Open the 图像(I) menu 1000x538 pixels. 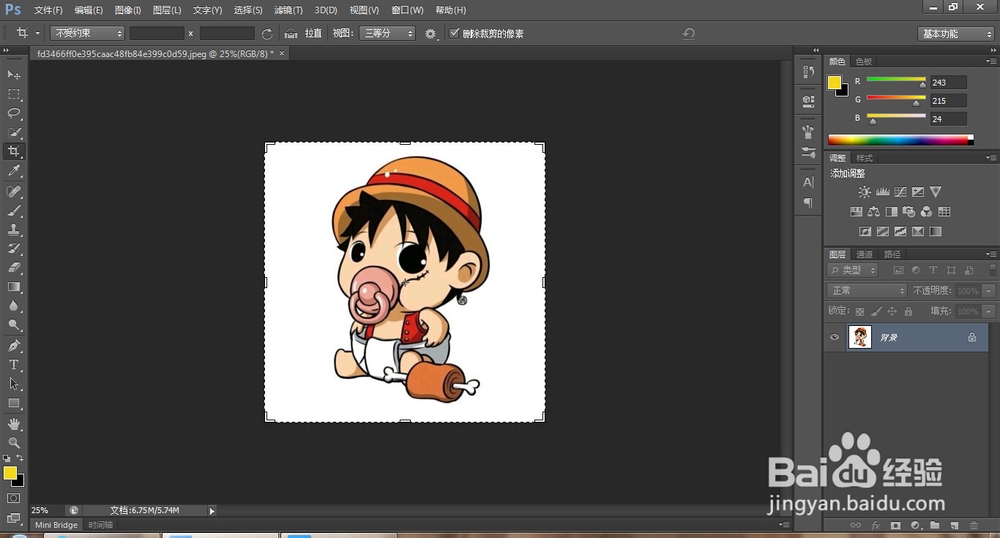[x=128, y=10]
